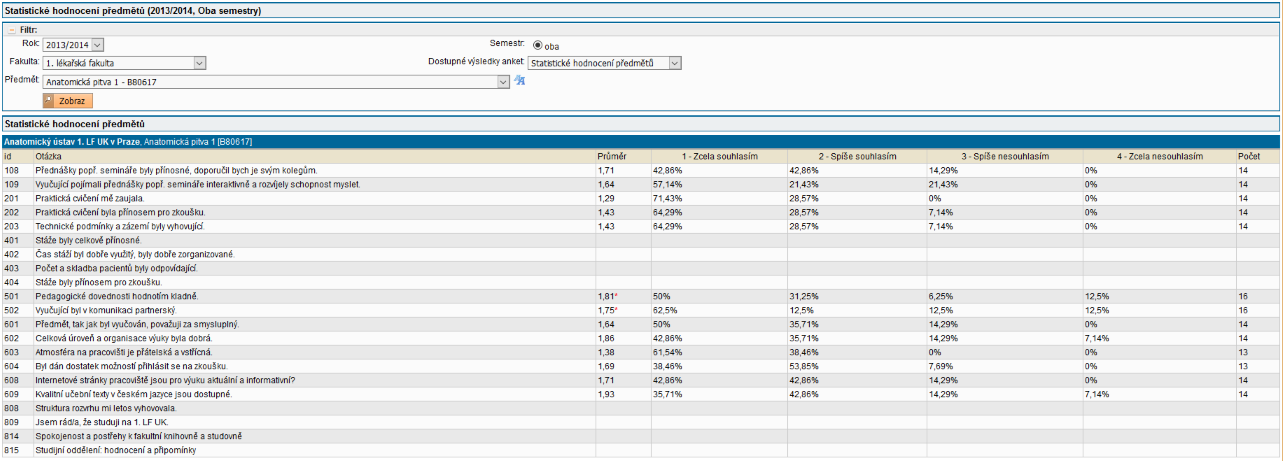Collapse the Filtr panel using the minus icon
1283x461 pixels.
pos(12,30)
